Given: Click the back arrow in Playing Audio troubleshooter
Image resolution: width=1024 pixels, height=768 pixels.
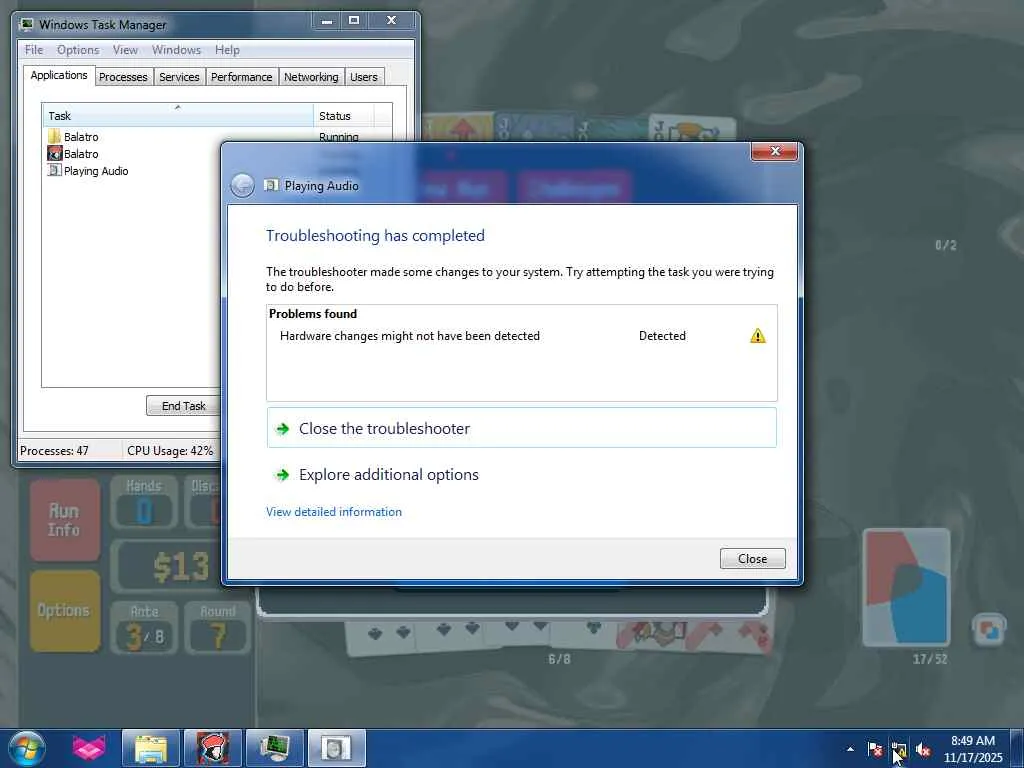Looking at the screenshot, I should coord(242,185).
